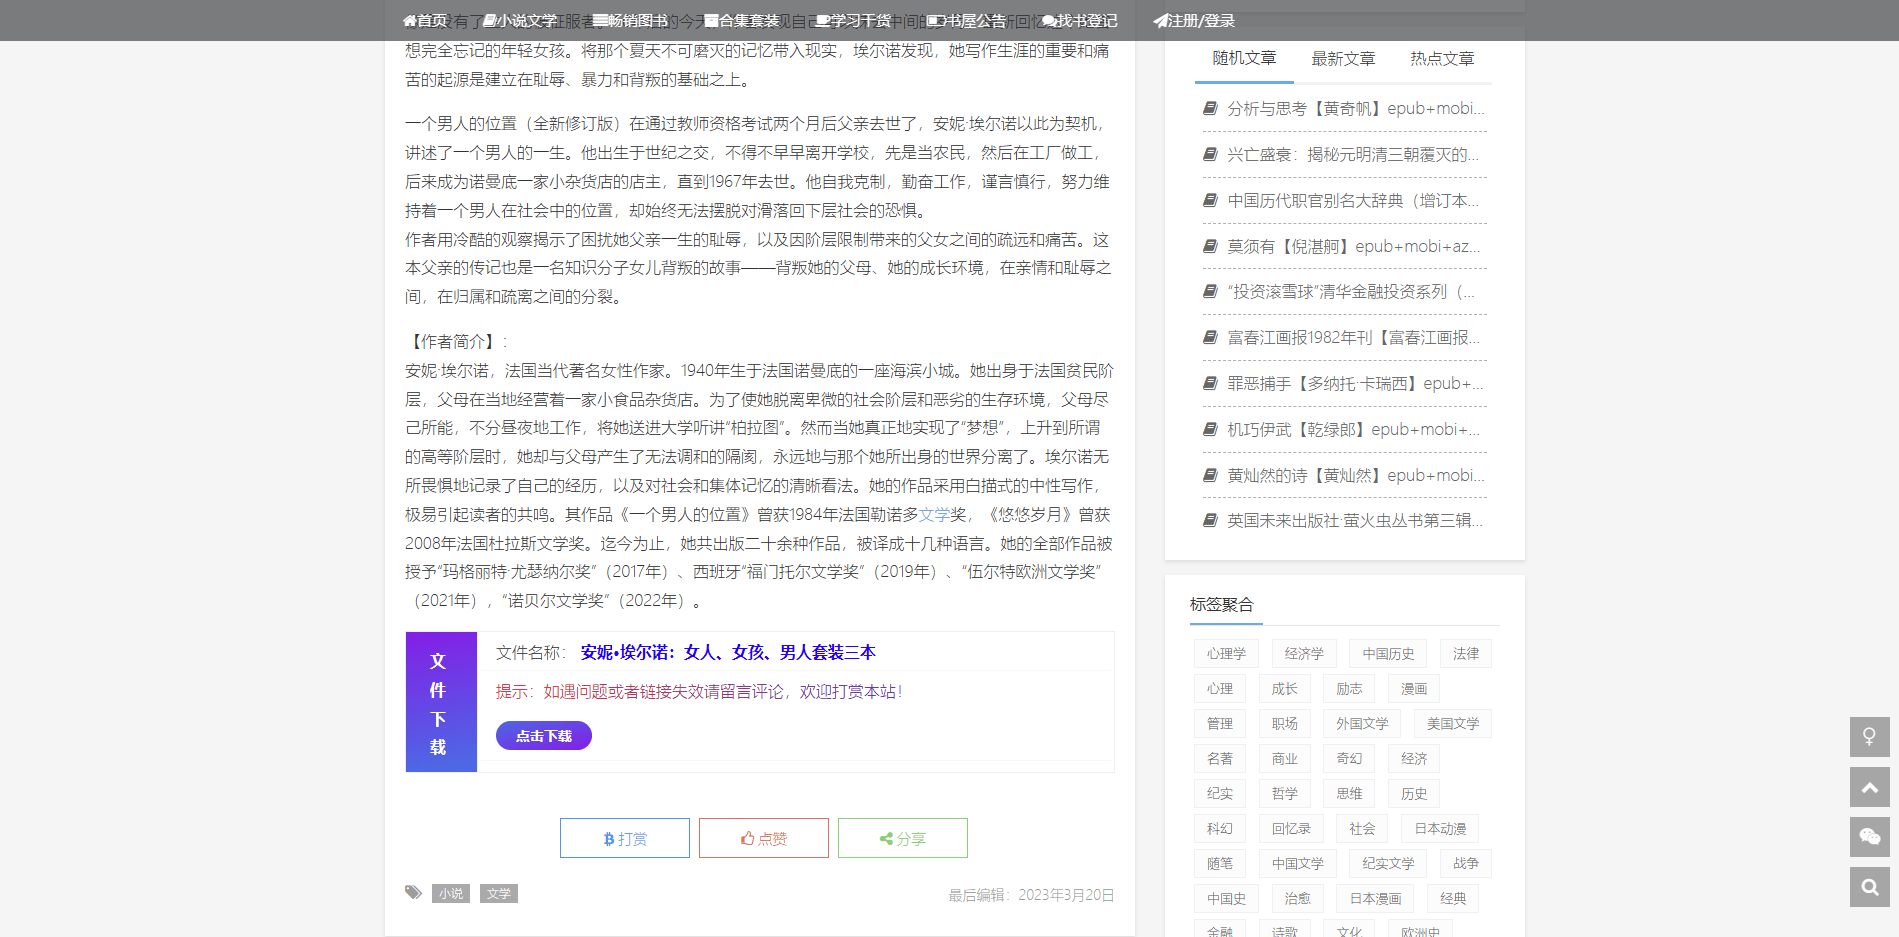Select the 名著 tag
The width and height of the screenshot is (1899, 937).
tap(1220, 758)
